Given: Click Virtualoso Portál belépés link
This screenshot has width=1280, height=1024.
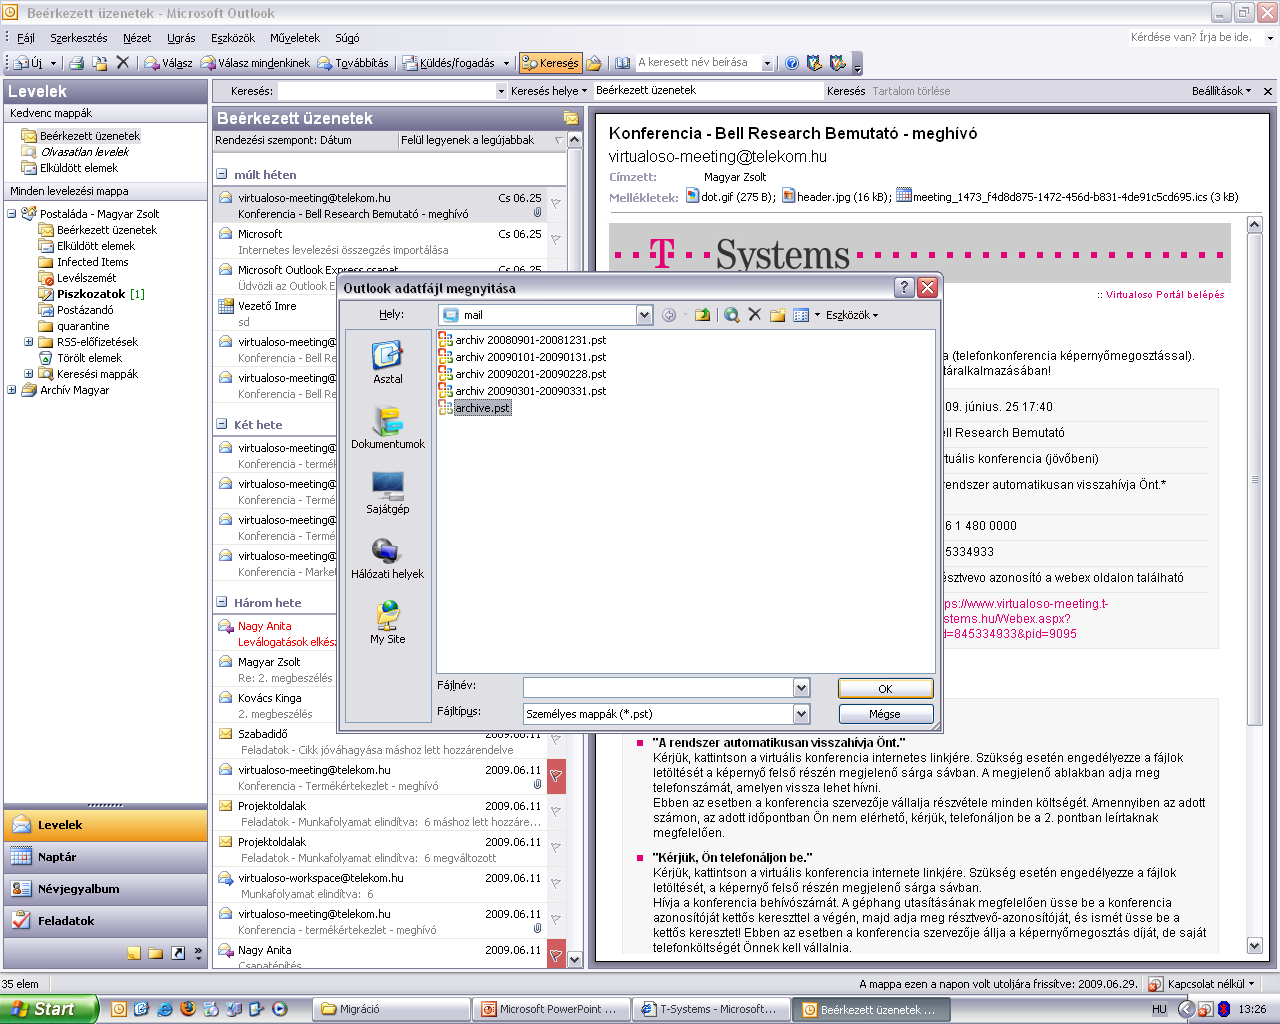Looking at the screenshot, I should (1164, 295).
